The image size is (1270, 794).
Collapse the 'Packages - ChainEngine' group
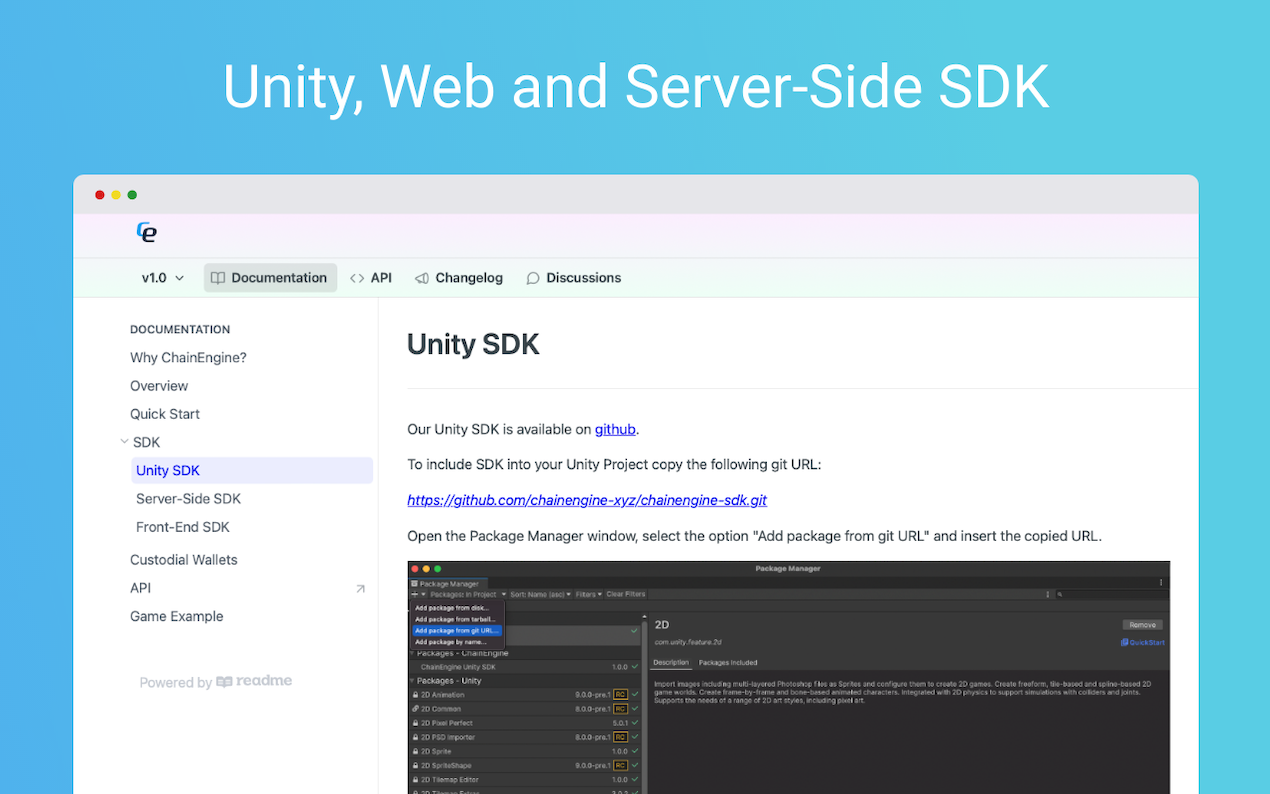413,653
